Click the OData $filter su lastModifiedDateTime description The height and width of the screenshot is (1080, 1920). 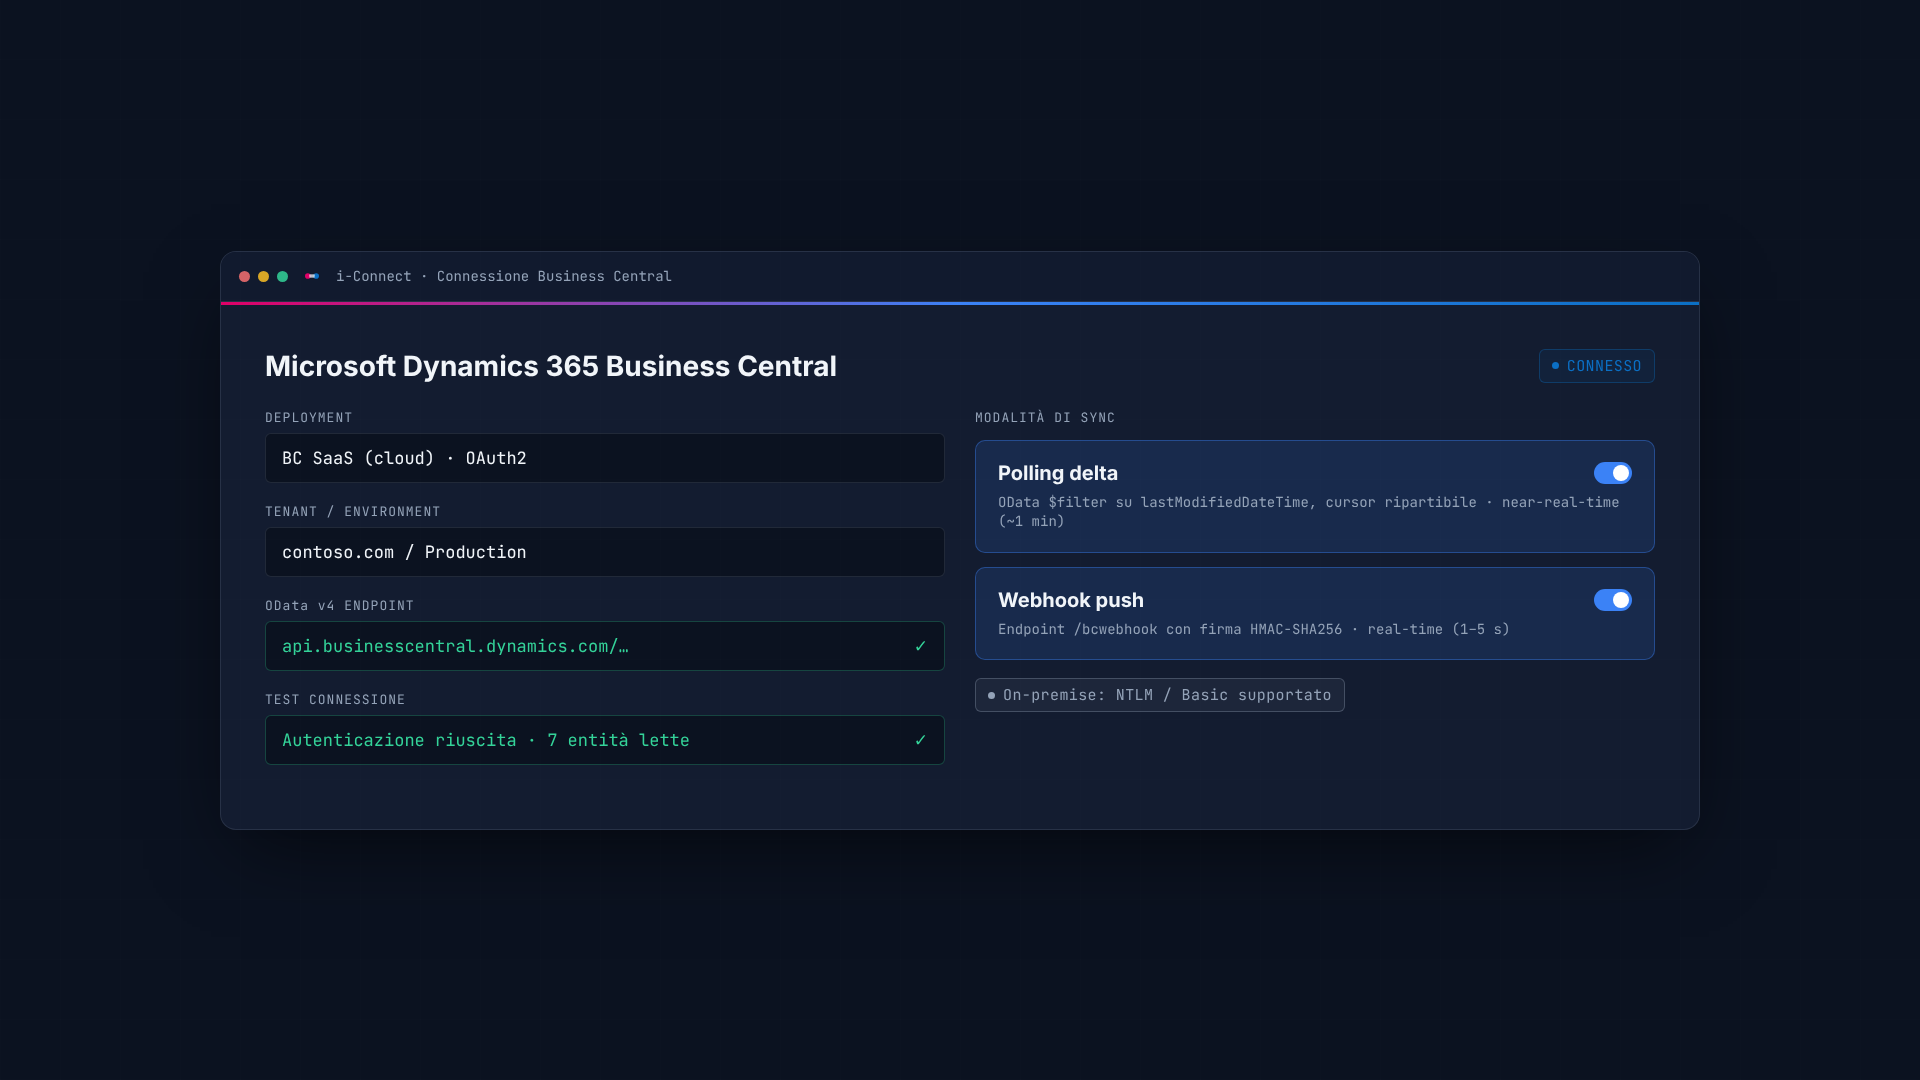click(1308, 512)
